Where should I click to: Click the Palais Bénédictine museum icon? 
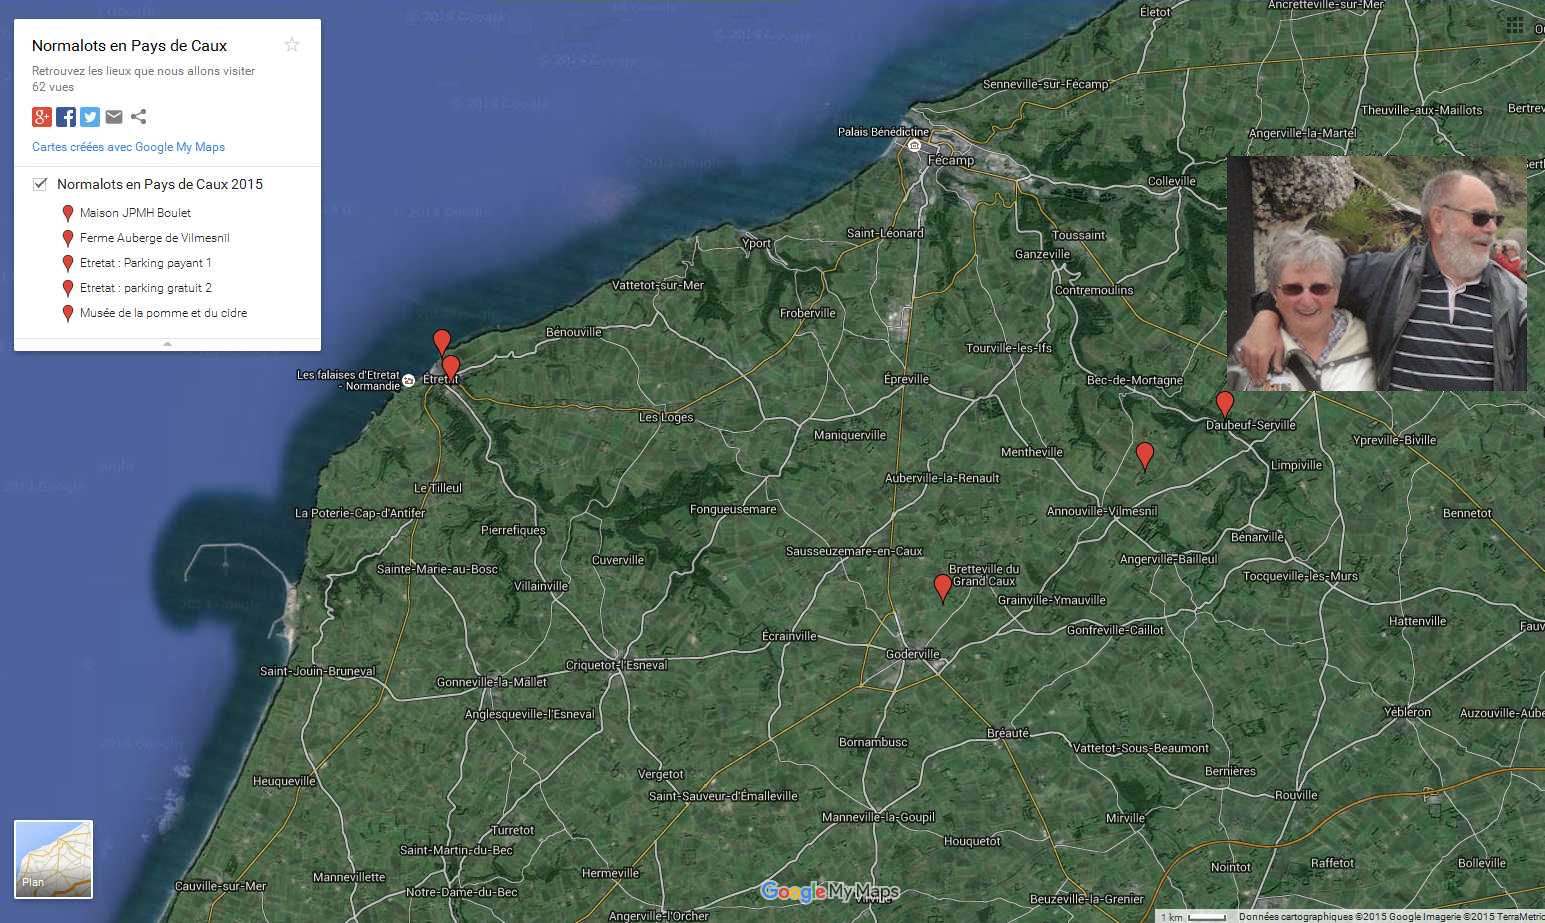point(914,146)
